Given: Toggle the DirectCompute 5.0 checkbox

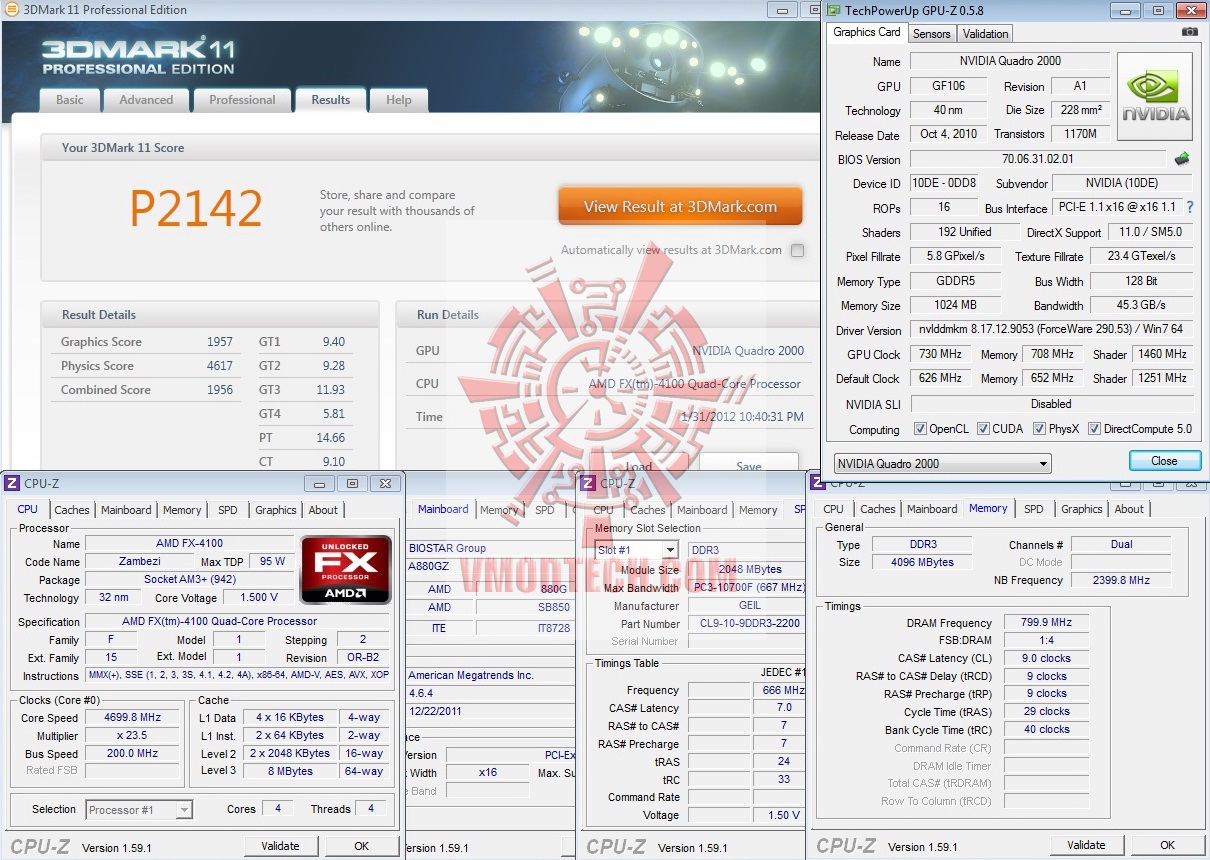Looking at the screenshot, I should [1095, 429].
